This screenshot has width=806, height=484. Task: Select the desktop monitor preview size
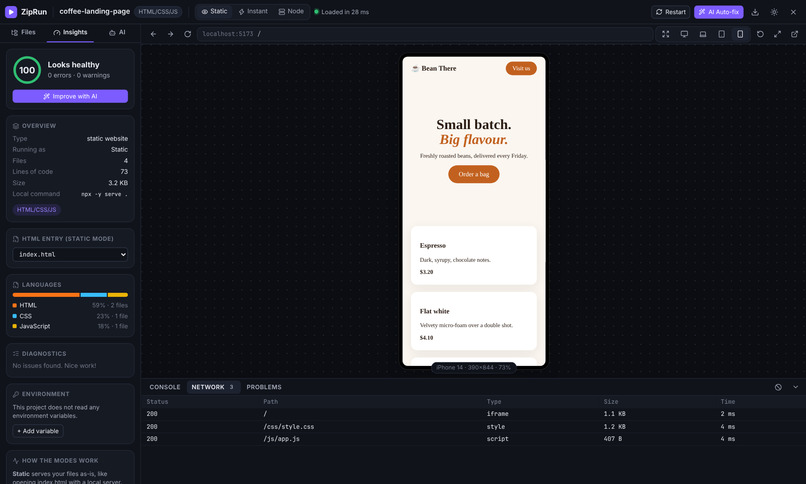(684, 34)
